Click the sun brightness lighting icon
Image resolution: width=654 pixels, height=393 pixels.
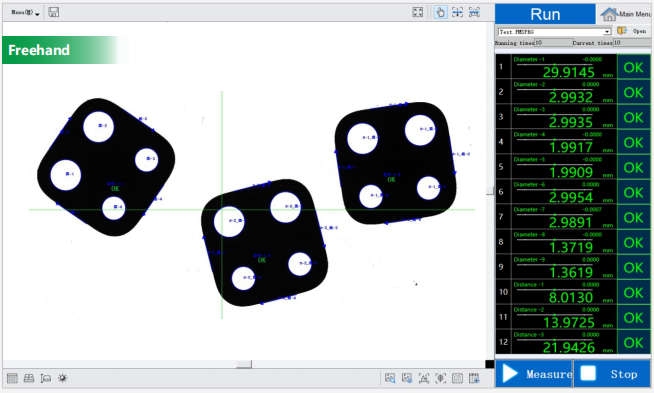(x=63, y=378)
